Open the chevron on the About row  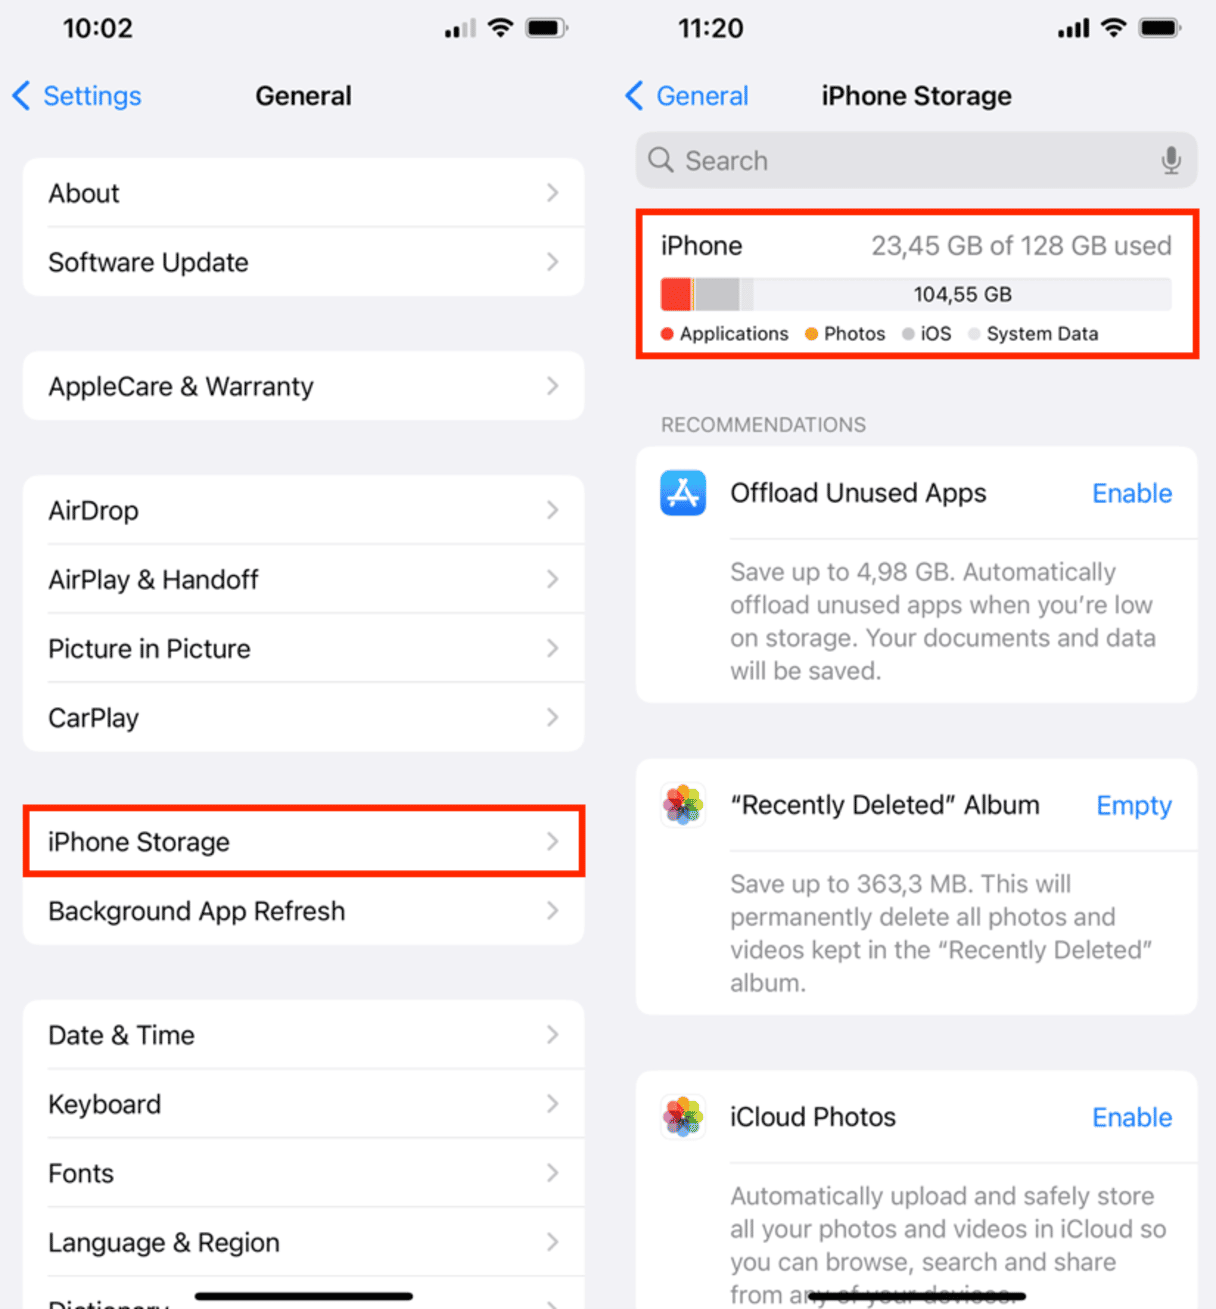[x=553, y=193]
